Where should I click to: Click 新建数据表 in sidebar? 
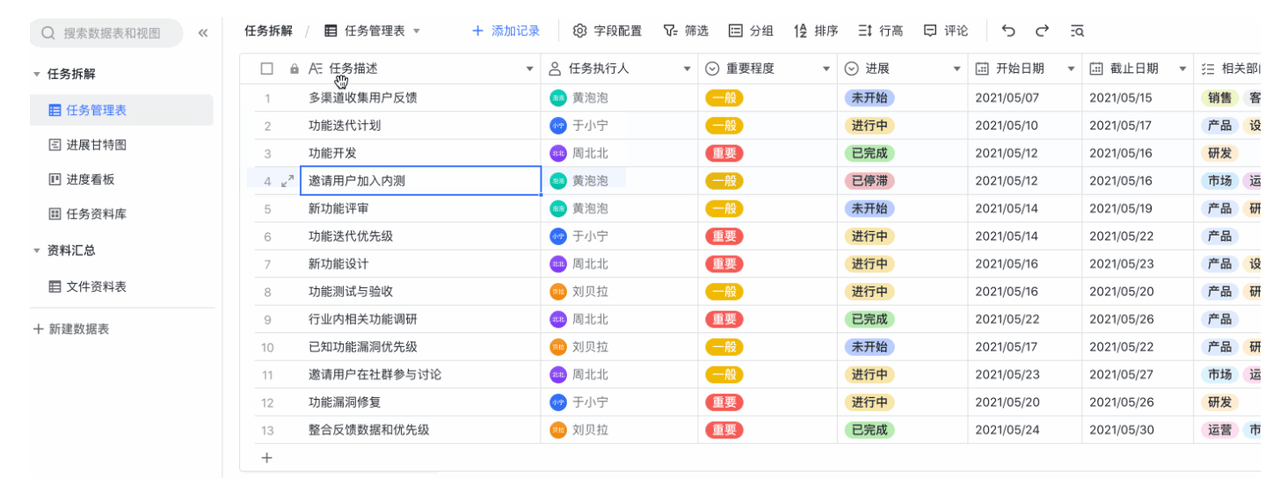pyautogui.click(x=71, y=329)
